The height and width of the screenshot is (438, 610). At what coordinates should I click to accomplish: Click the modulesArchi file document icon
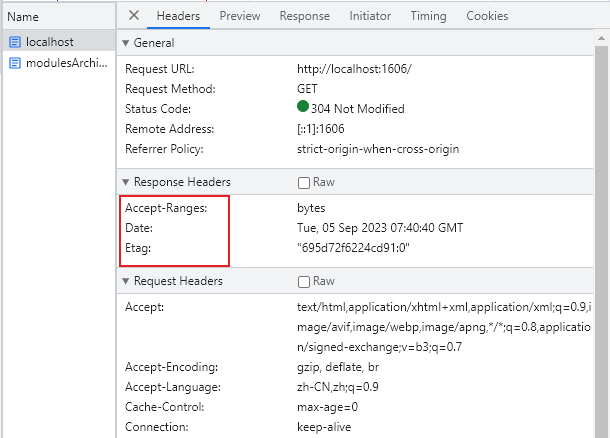14,63
